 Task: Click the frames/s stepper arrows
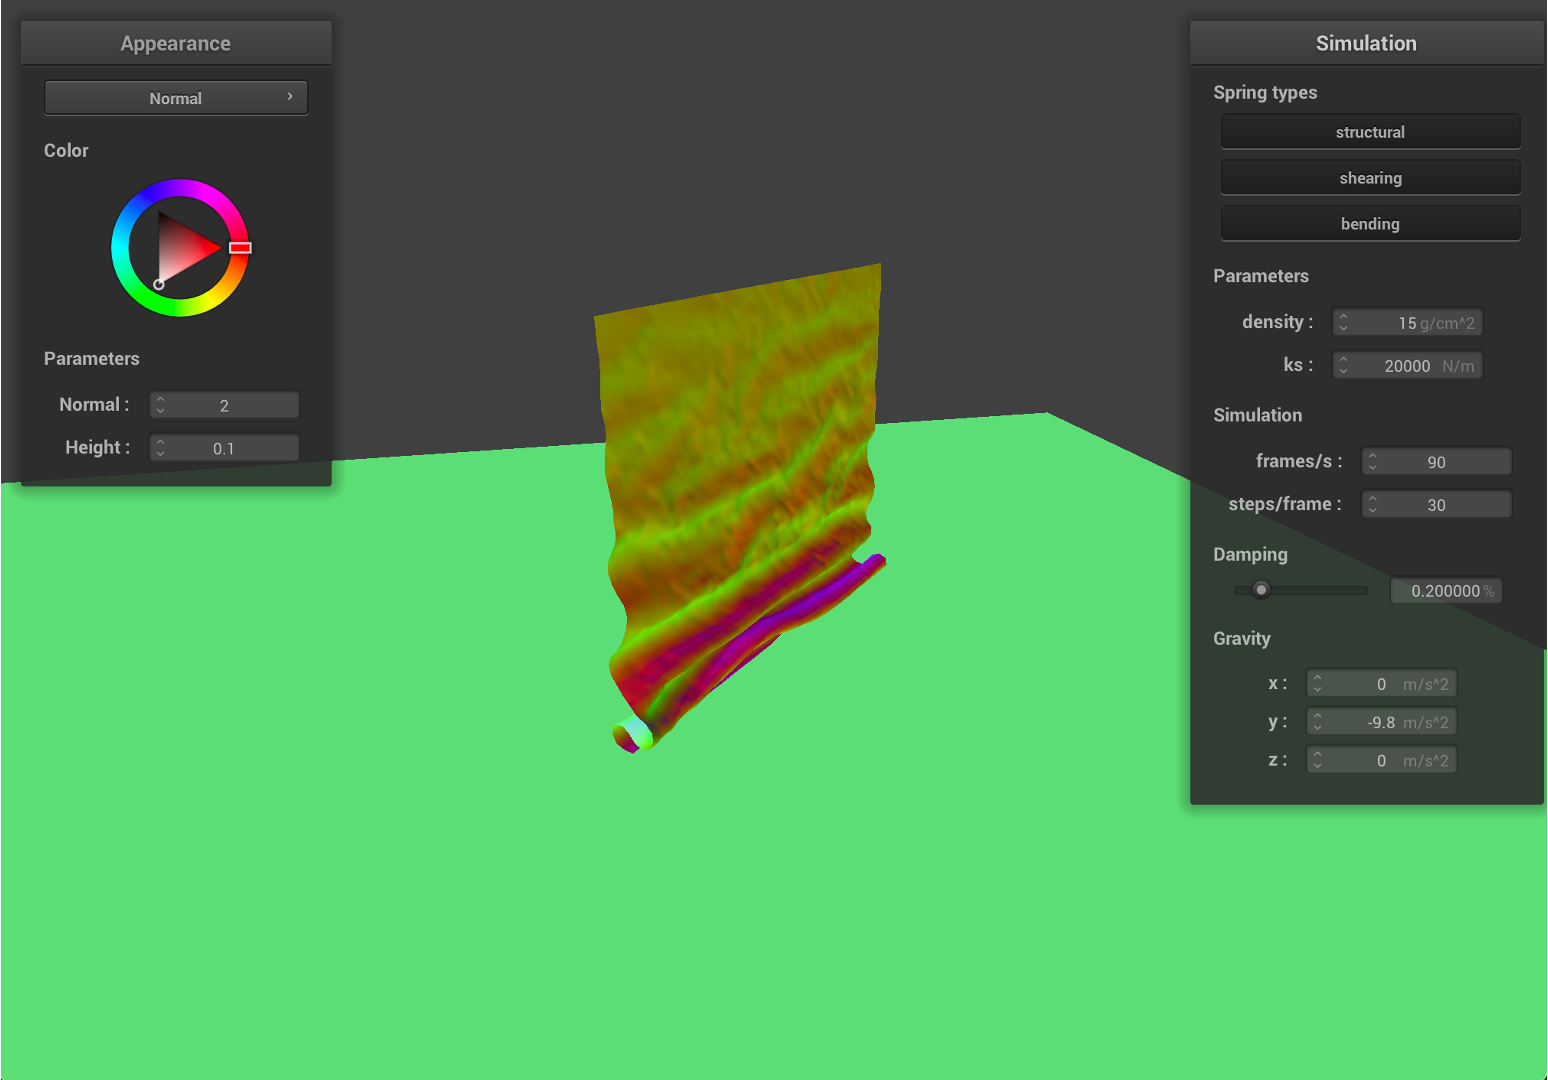1373,462
